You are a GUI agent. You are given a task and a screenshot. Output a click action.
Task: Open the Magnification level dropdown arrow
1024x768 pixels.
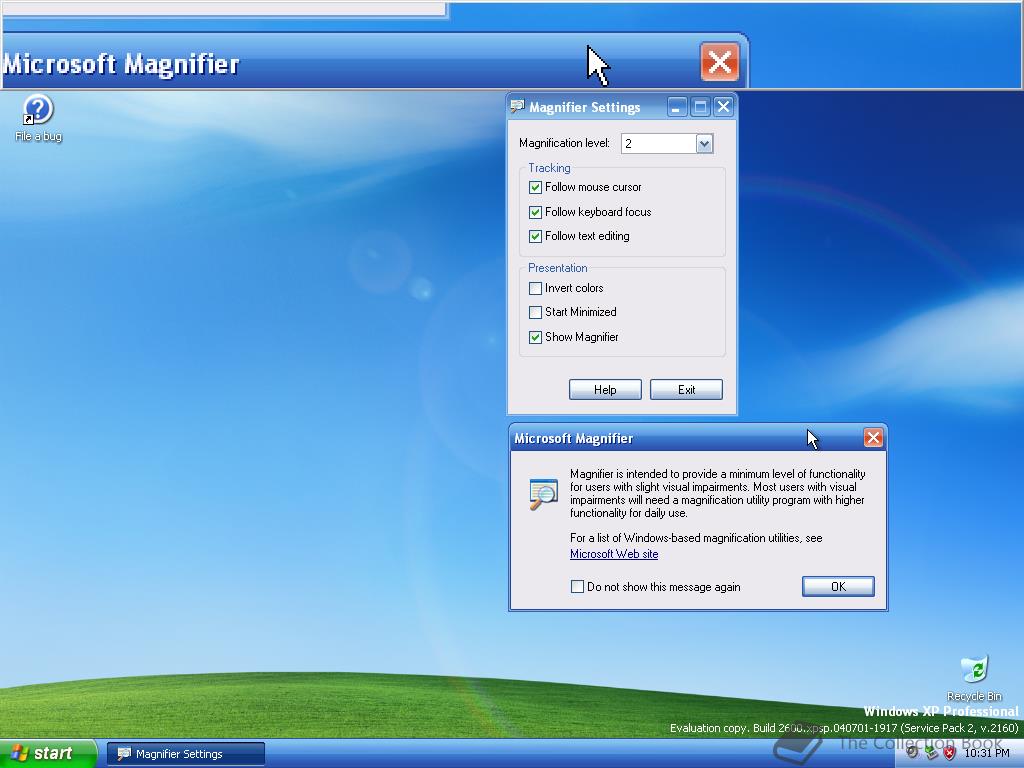tap(704, 144)
